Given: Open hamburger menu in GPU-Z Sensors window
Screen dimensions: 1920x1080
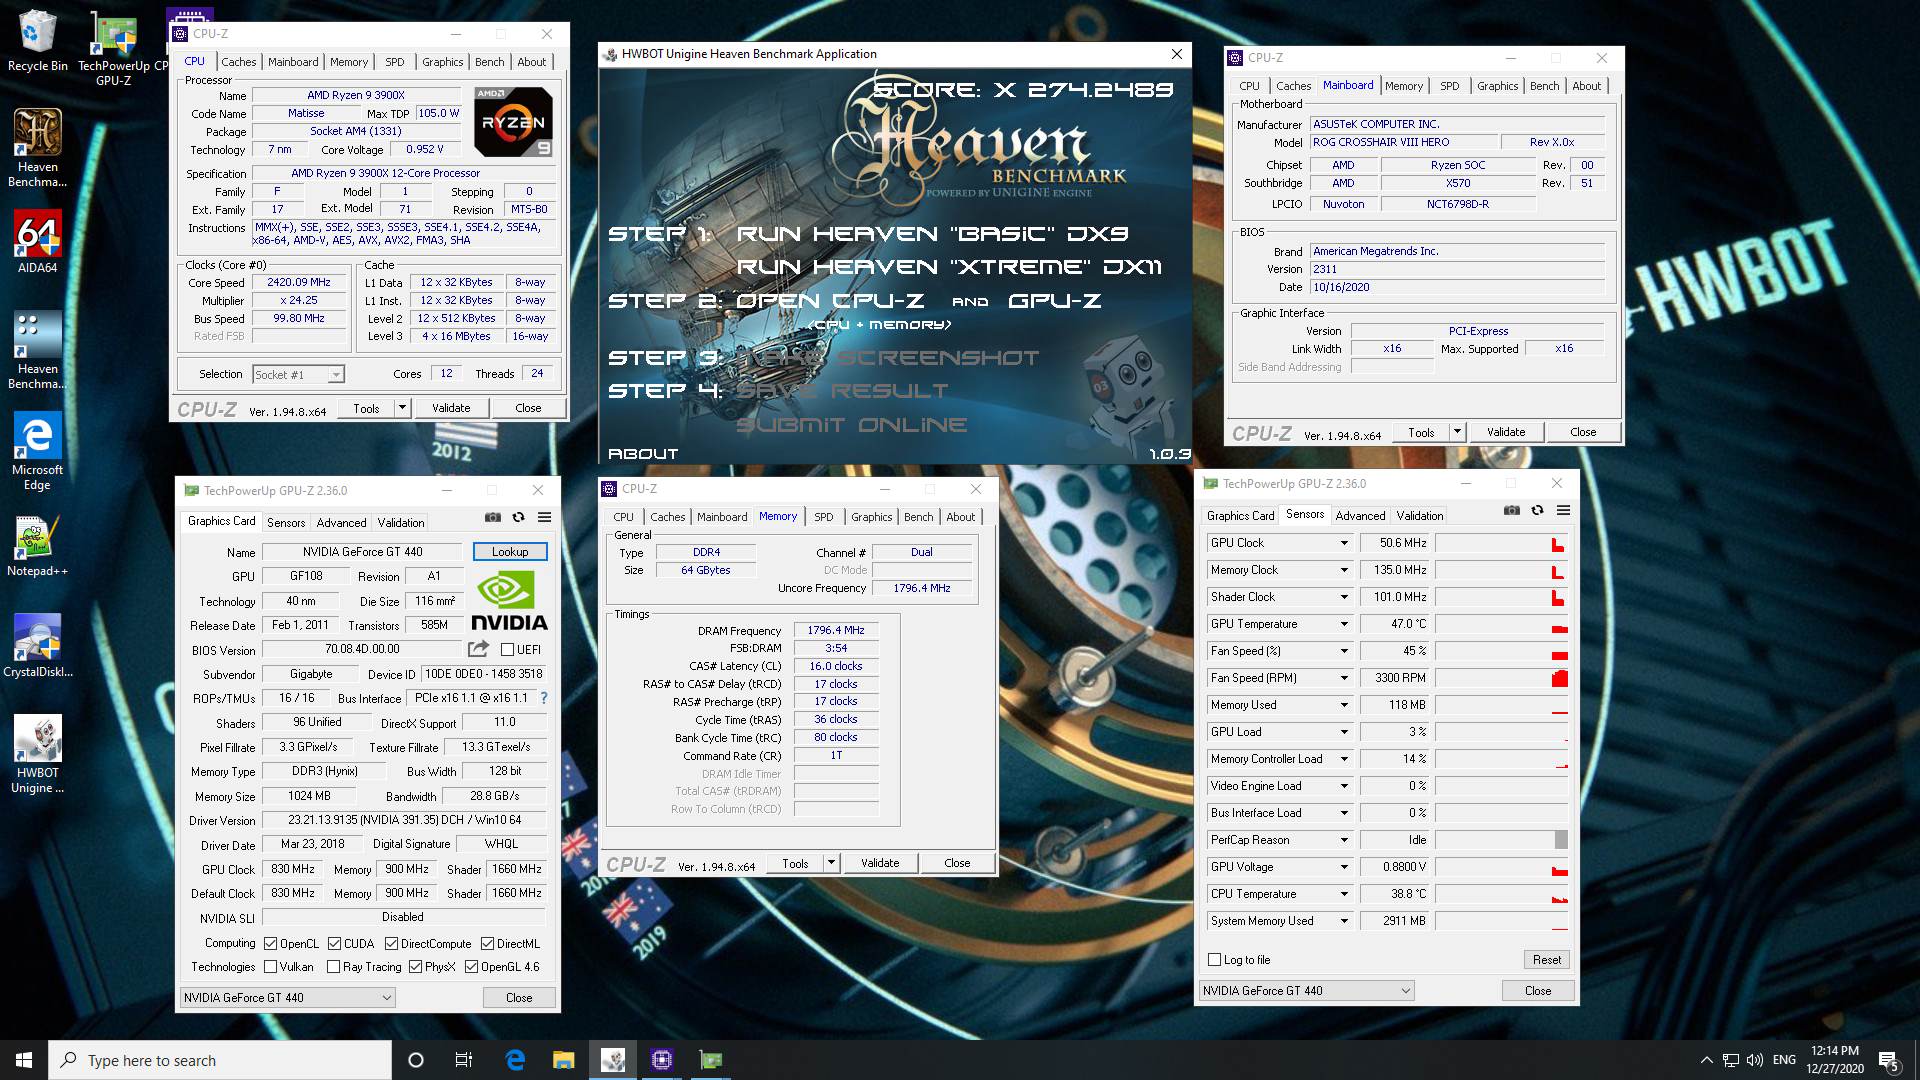Looking at the screenshot, I should tap(1563, 510).
